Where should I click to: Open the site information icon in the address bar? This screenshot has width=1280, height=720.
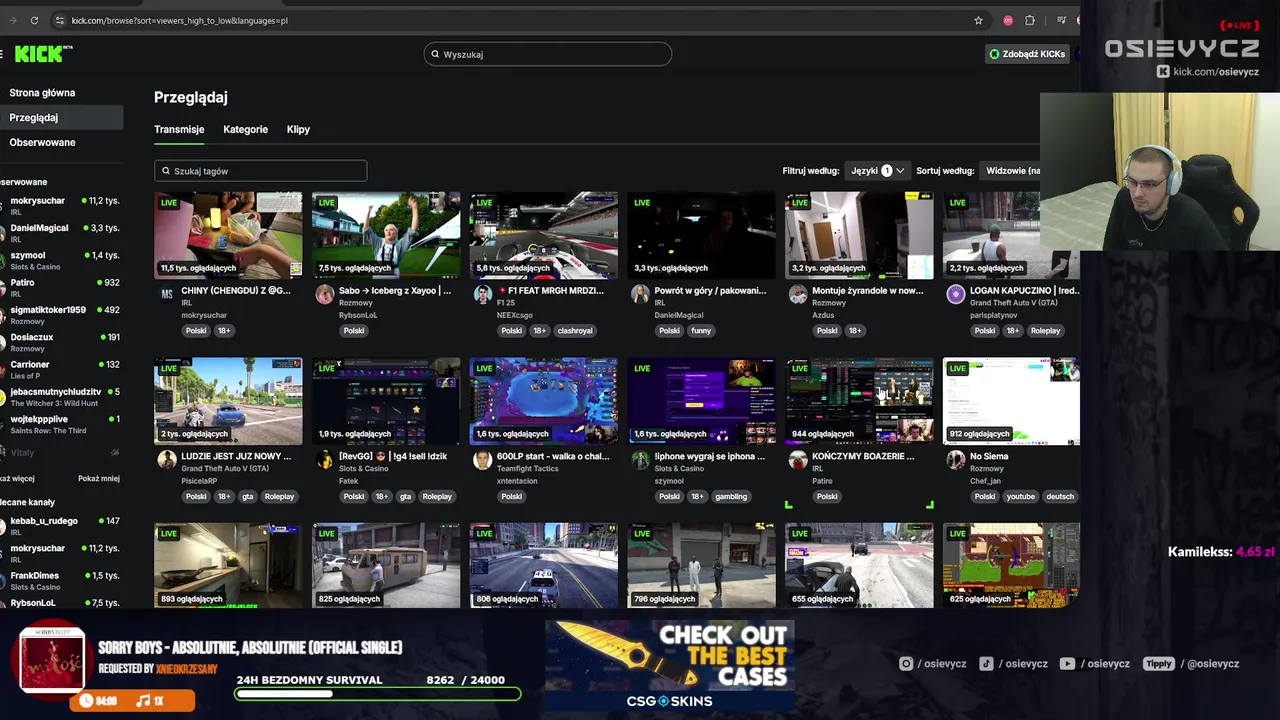click(60, 20)
